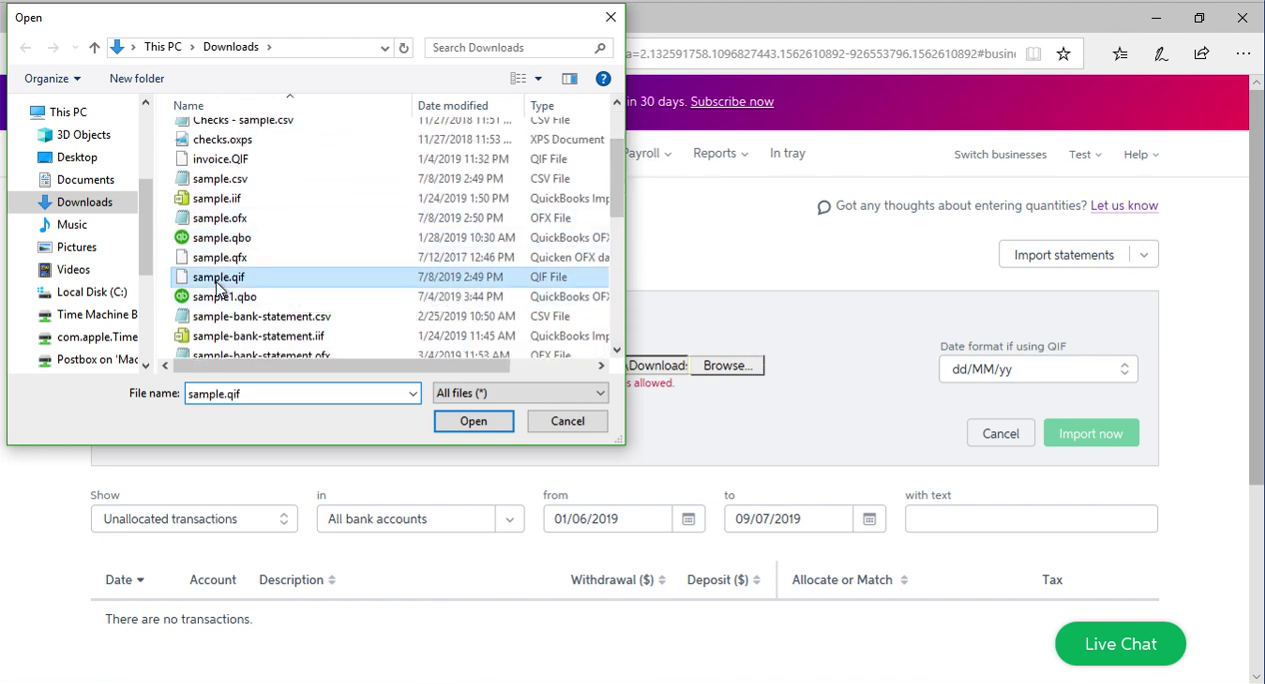1265x684 pixels.
Task: Open the Test business menu
Action: tap(1085, 155)
